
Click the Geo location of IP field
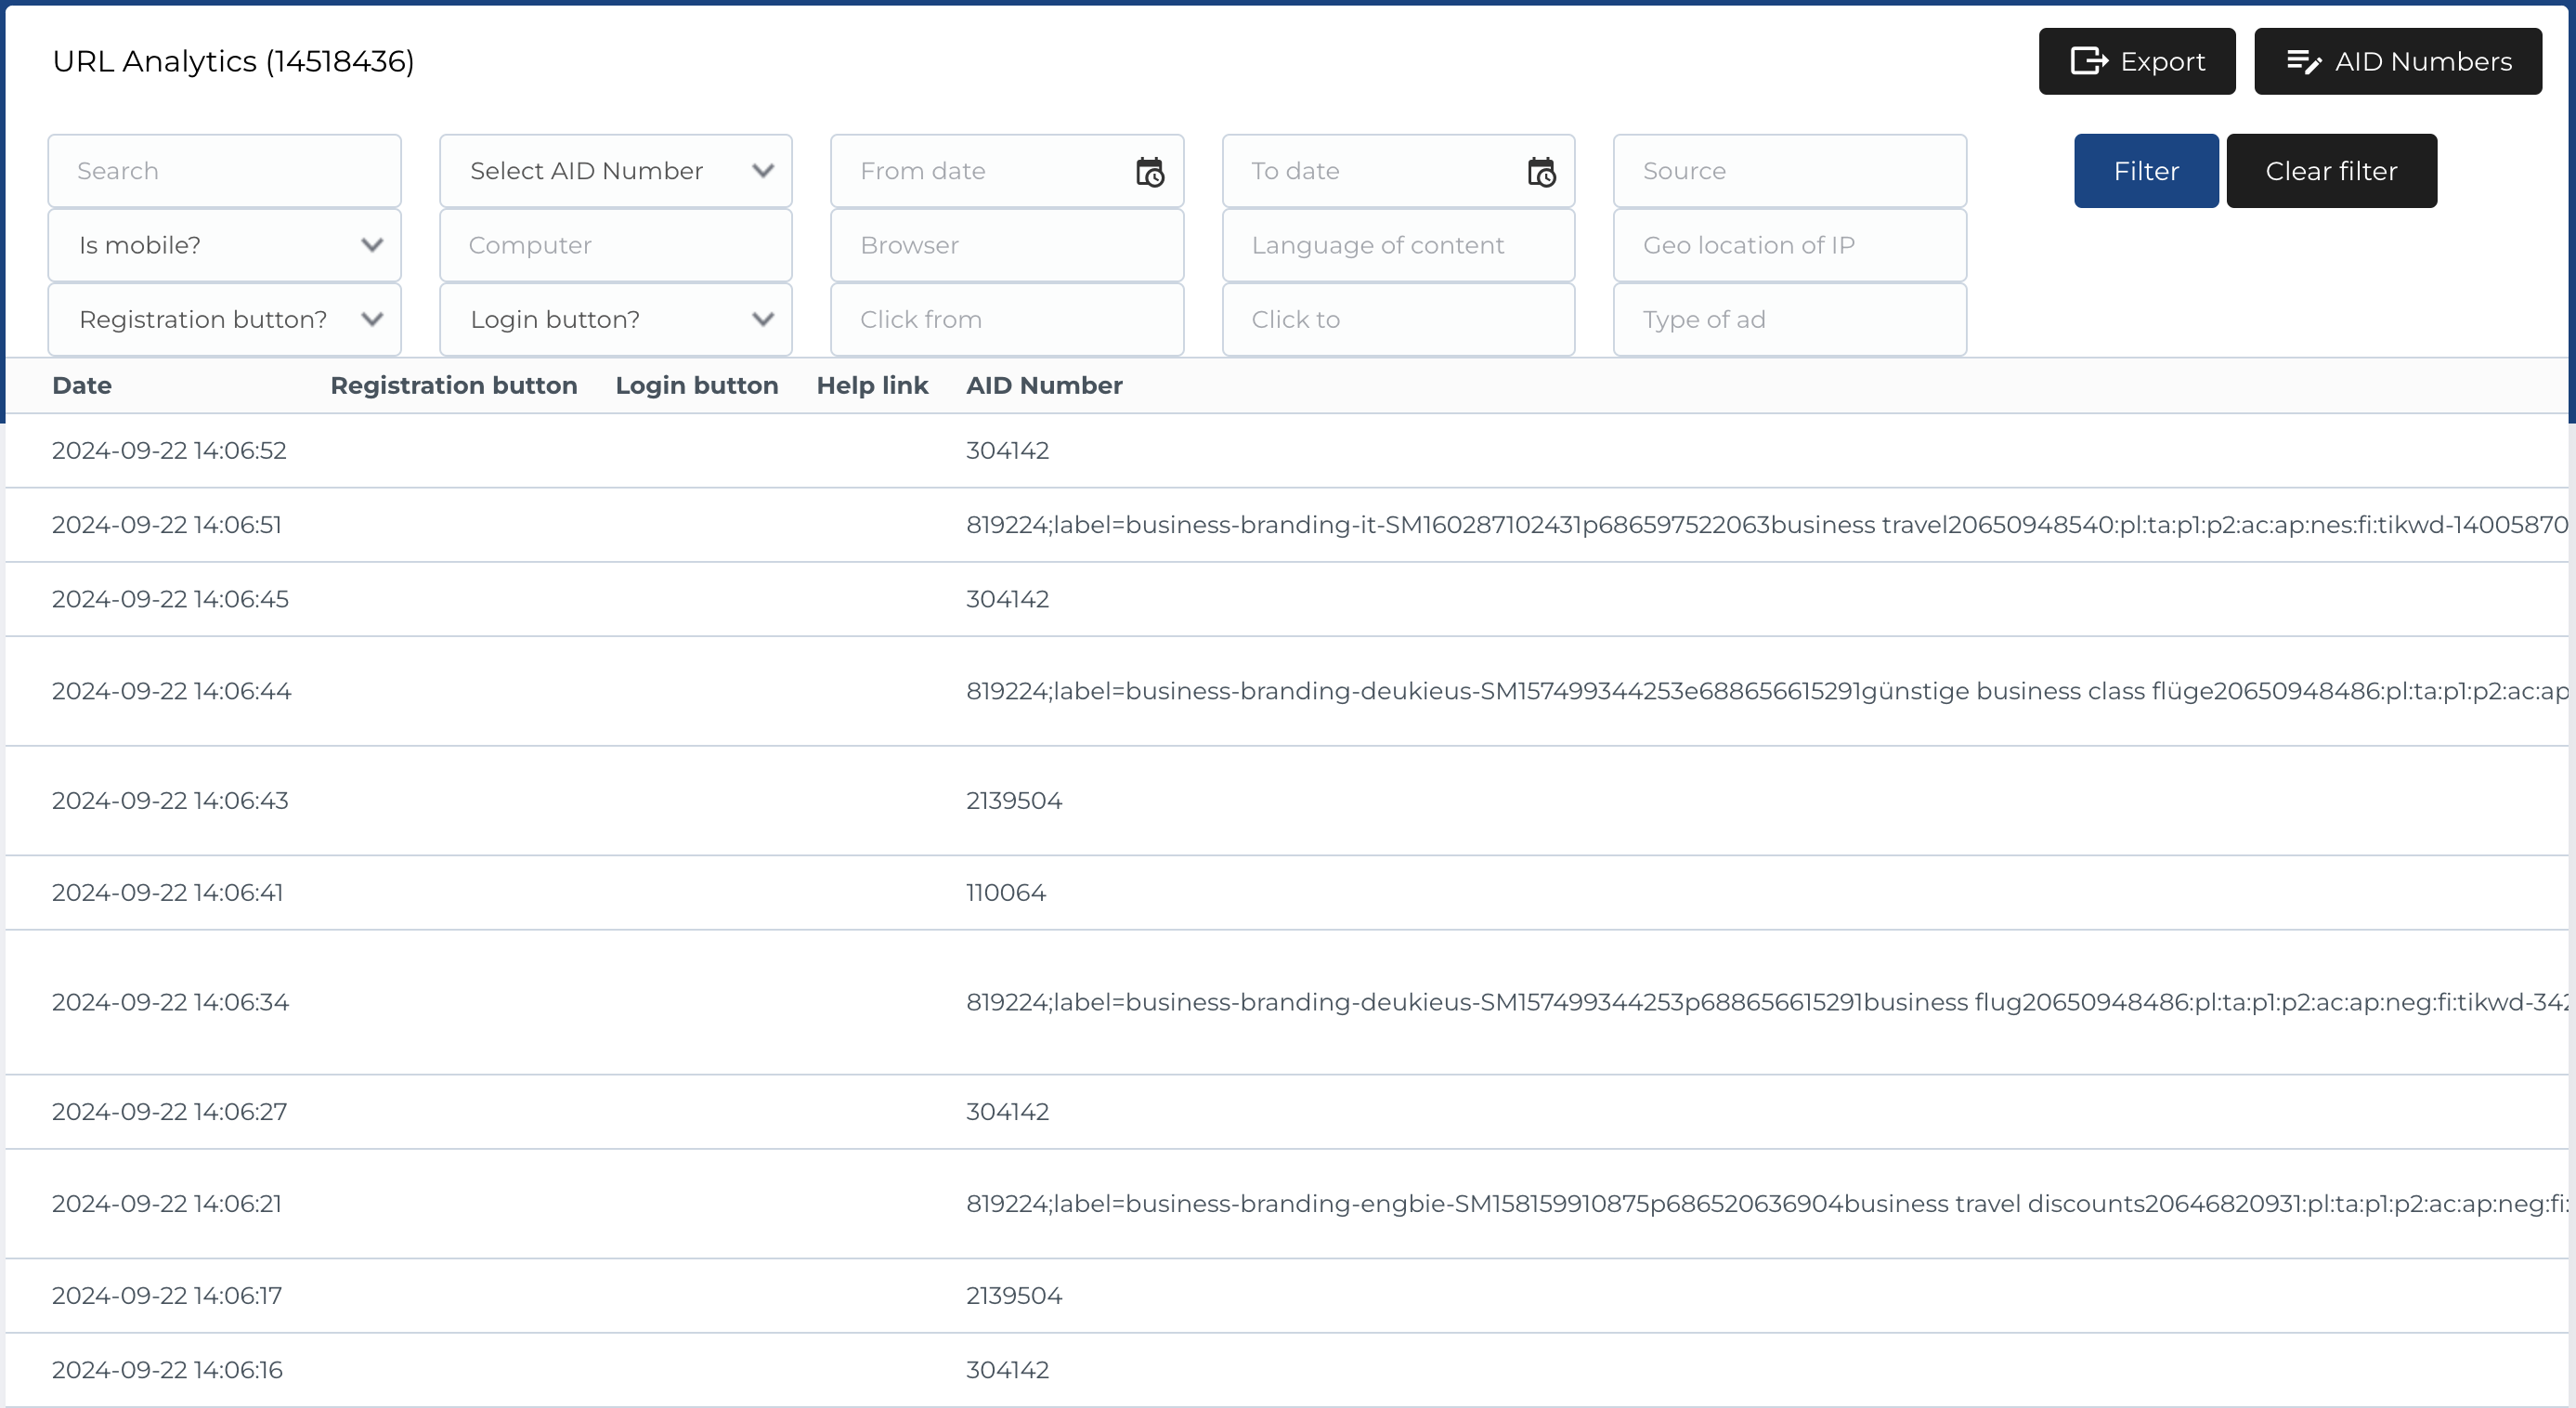tap(1789, 244)
